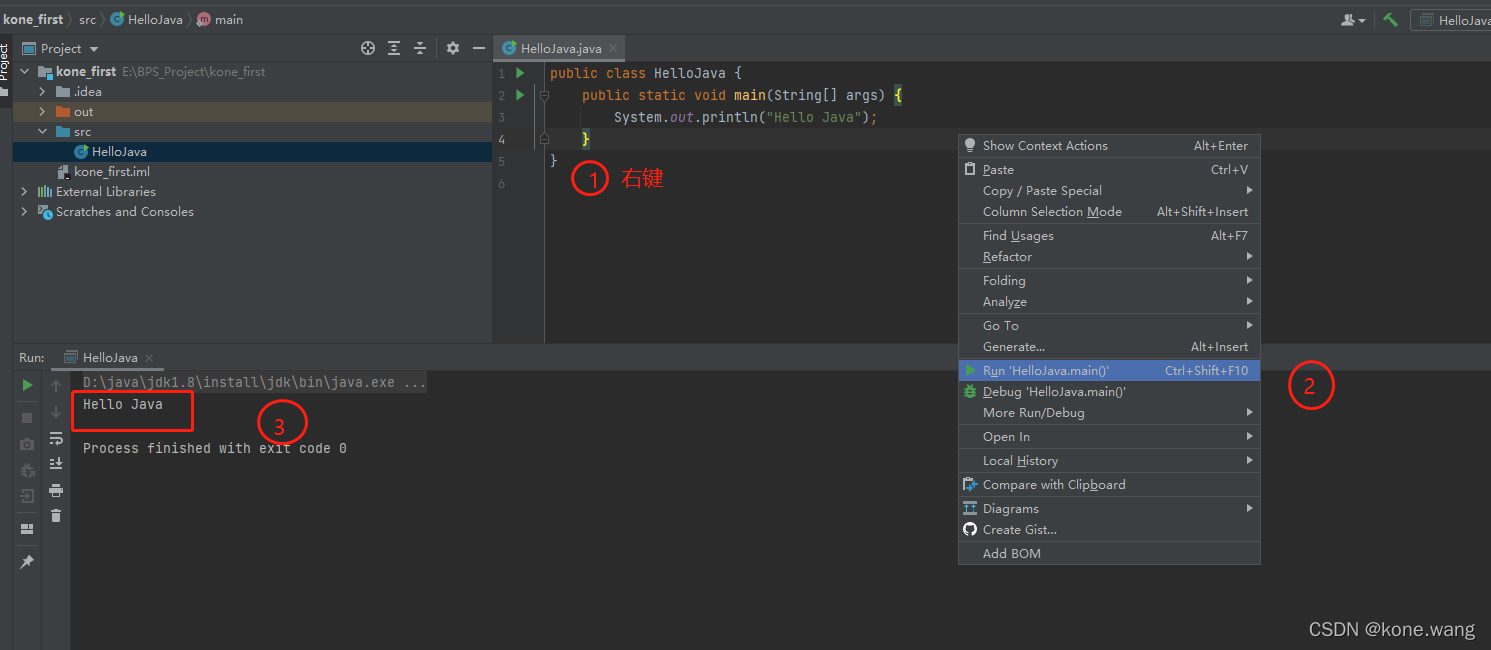Choose Generate... in context menu
The height and width of the screenshot is (650, 1491).
point(1109,347)
